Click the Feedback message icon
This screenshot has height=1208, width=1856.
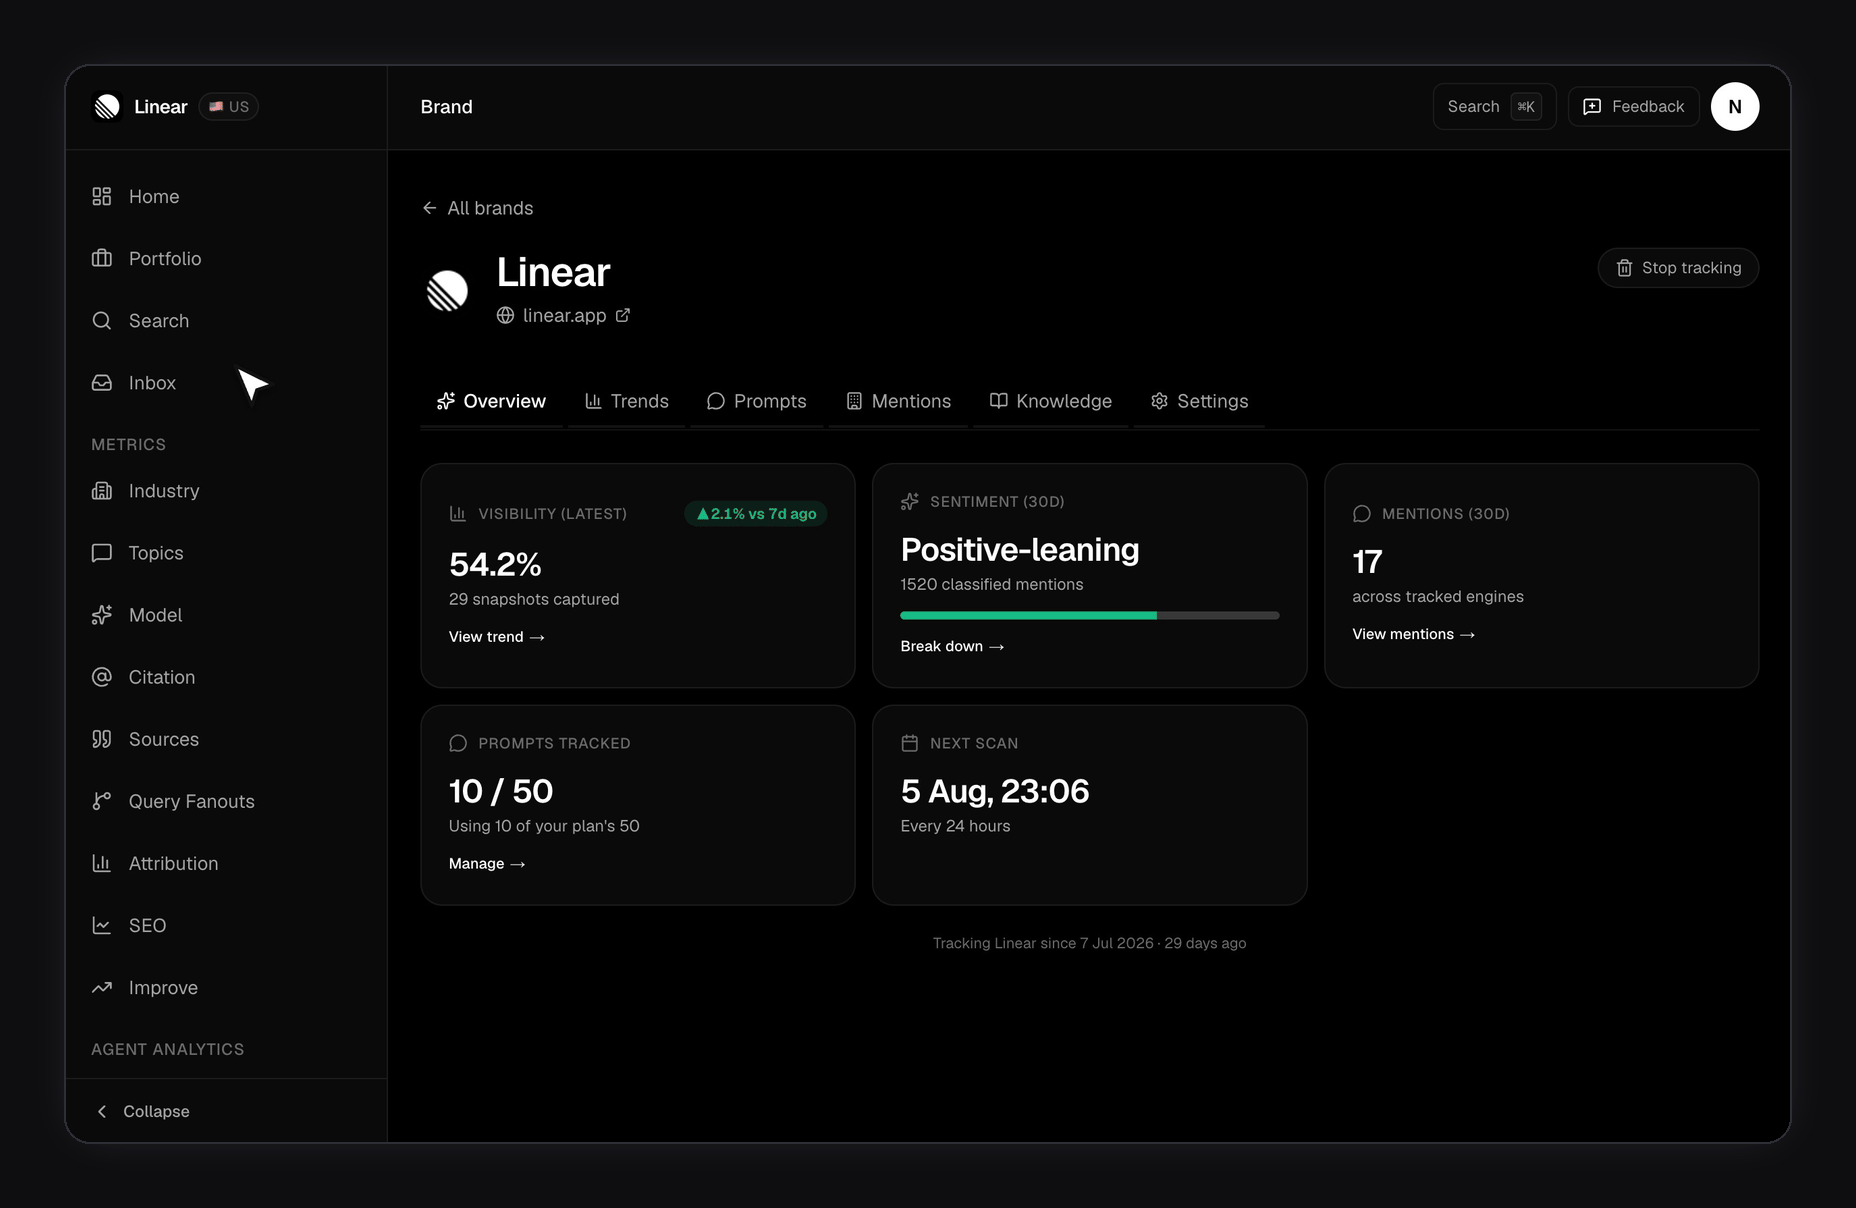[1593, 107]
